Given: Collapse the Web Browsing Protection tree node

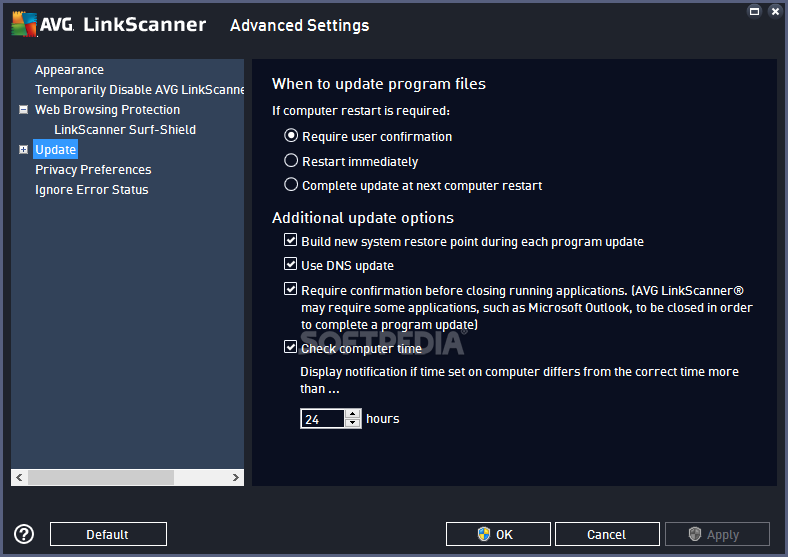Looking at the screenshot, I should (23, 110).
